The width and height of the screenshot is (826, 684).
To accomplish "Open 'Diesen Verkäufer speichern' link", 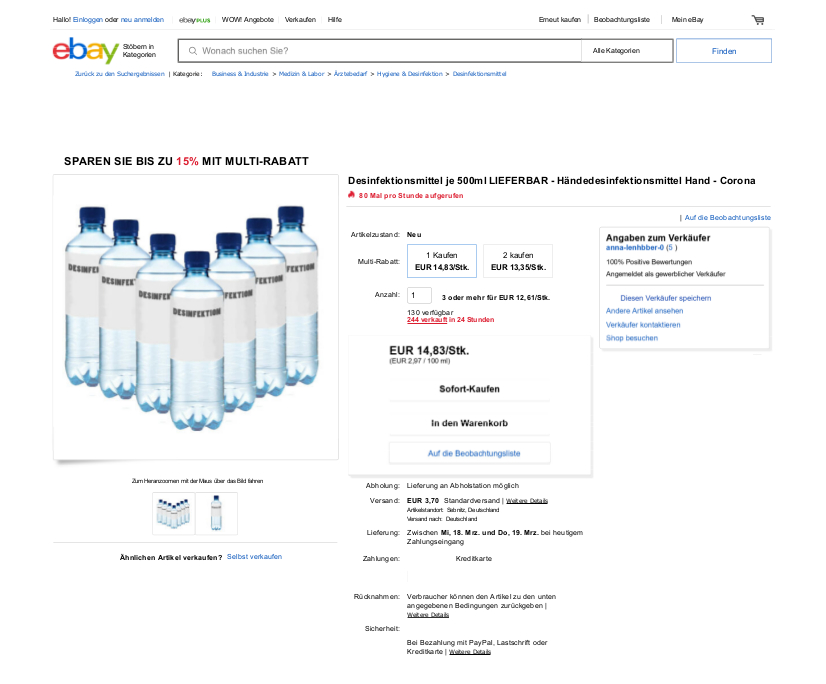I will pyautogui.click(x=665, y=298).
